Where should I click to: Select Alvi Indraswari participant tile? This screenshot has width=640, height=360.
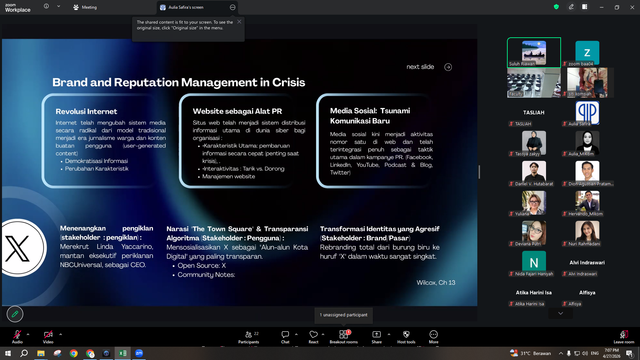pyautogui.click(x=587, y=263)
